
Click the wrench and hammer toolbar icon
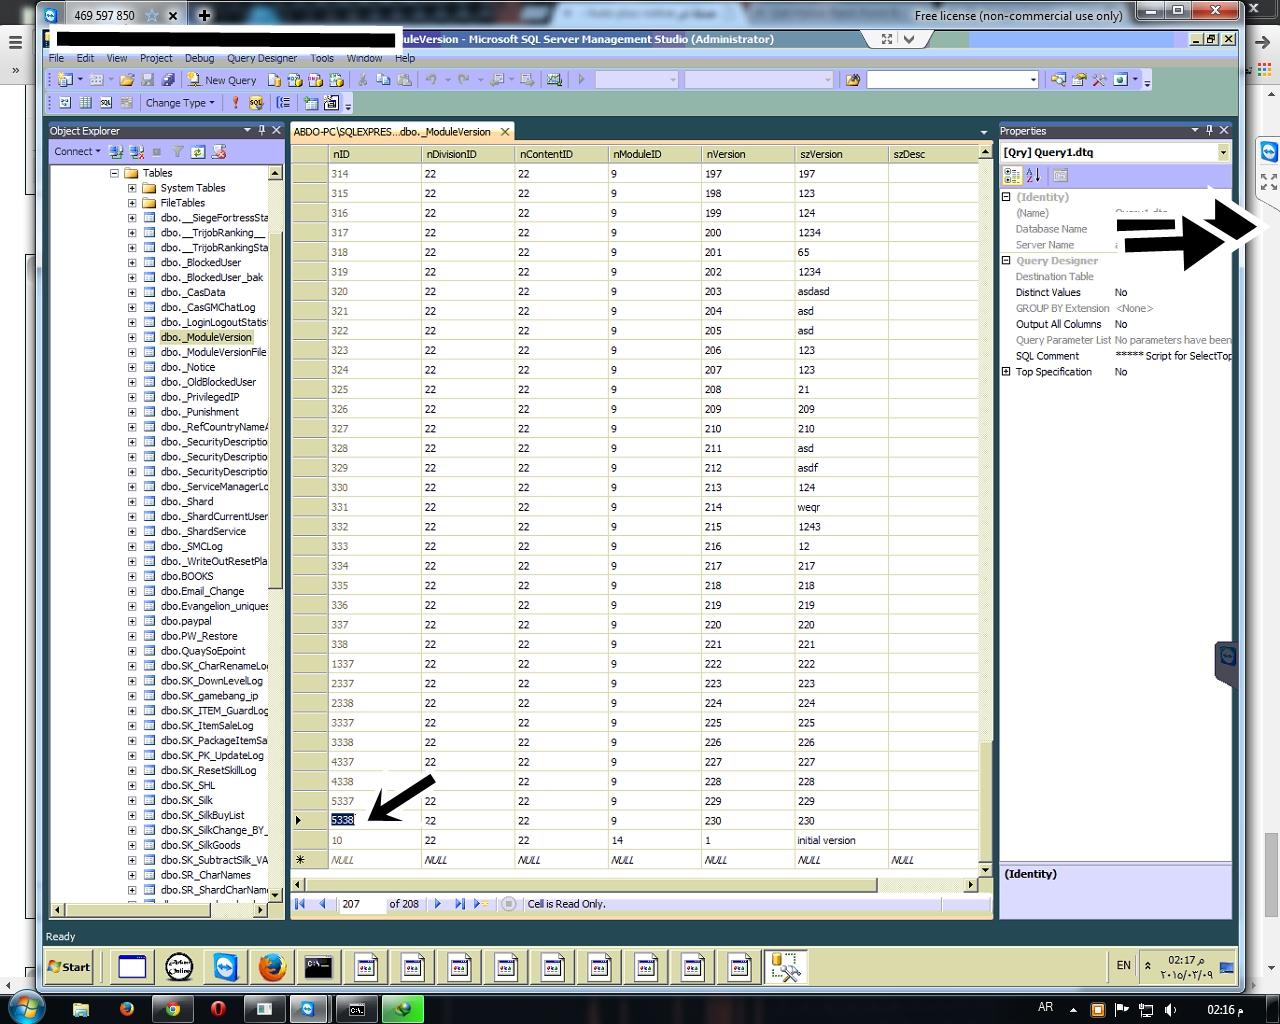(1099, 80)
